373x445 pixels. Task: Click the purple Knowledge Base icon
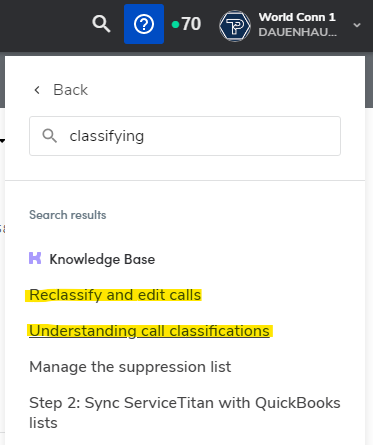[35, 258]
